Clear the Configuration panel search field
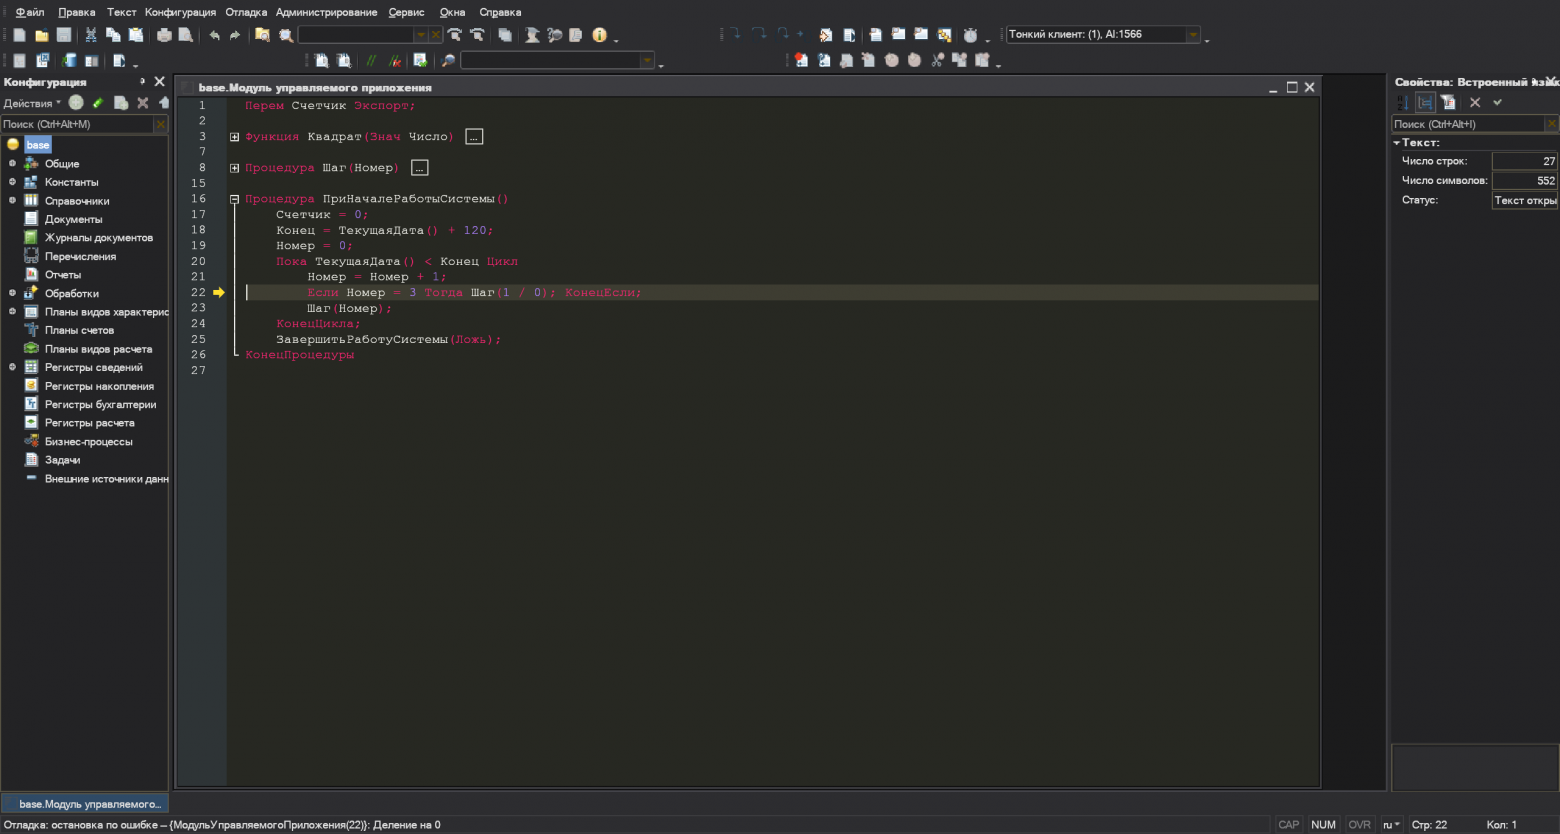The height and width of the screenshot is (834, 1560). point(160,124)
